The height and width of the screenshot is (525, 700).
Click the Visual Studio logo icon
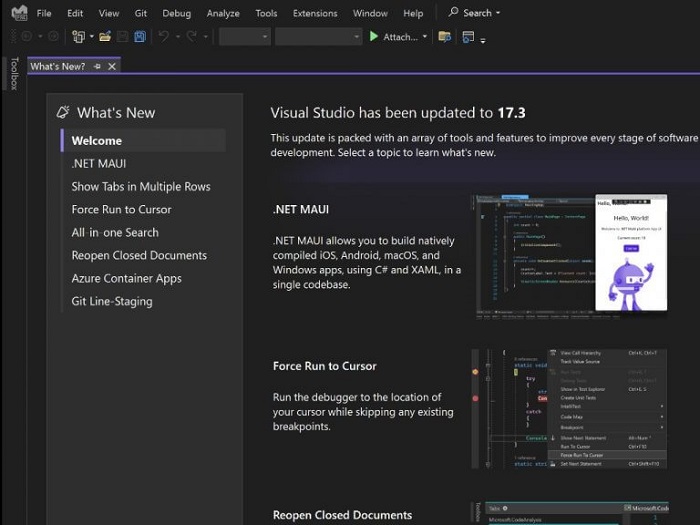tap(18, 13)
